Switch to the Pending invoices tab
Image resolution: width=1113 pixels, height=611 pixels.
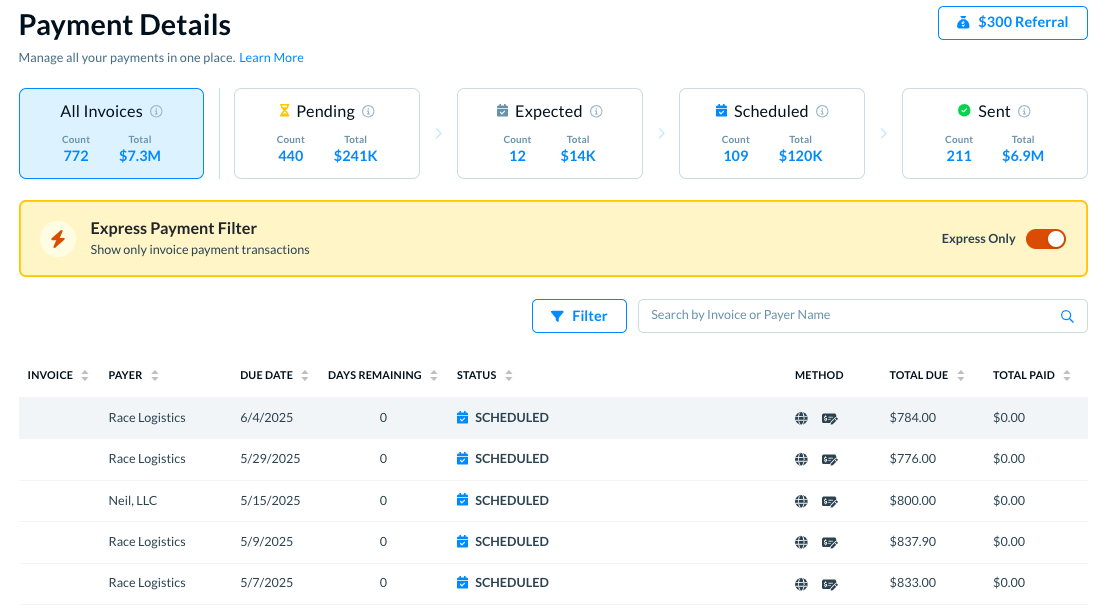tap(327, 133)
